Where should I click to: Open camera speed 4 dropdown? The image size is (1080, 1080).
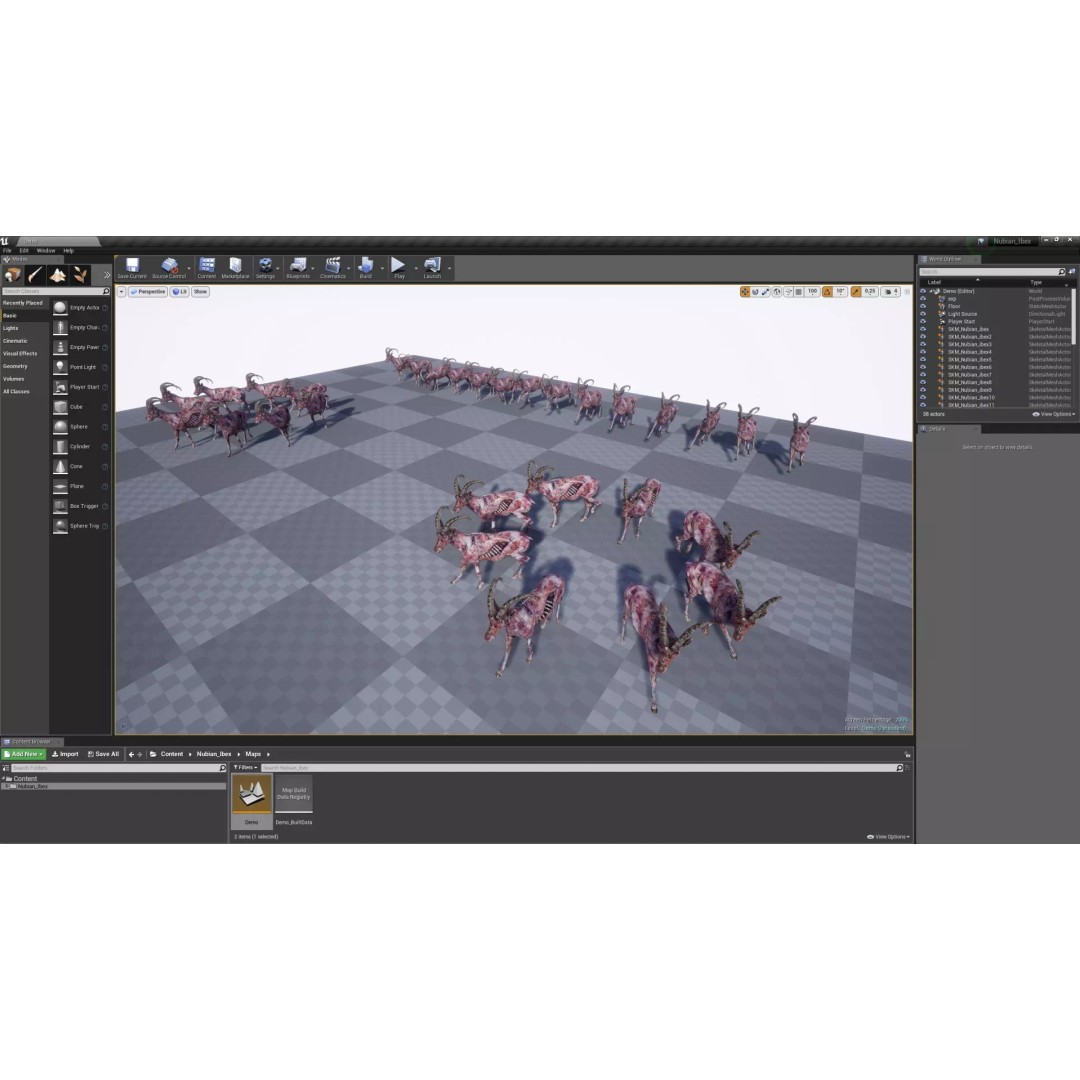point(892,292)
